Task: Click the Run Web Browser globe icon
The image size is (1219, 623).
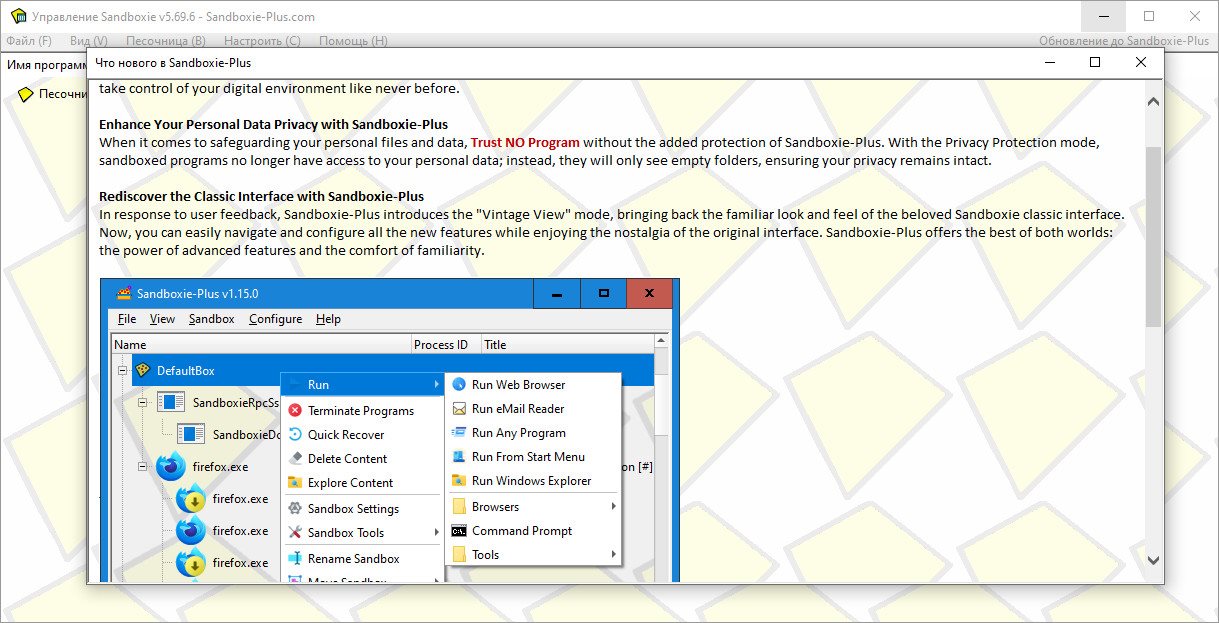Action: tap(459, 384)
